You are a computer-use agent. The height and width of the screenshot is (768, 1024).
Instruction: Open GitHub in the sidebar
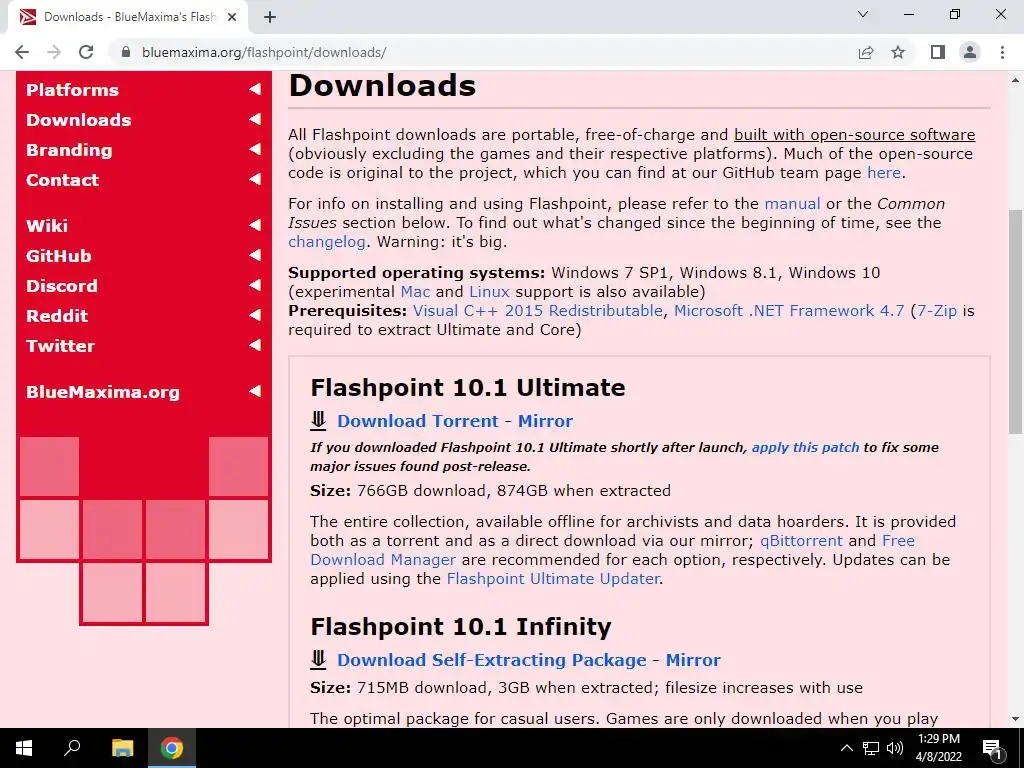pyautogui.click(x=59, y=256)
